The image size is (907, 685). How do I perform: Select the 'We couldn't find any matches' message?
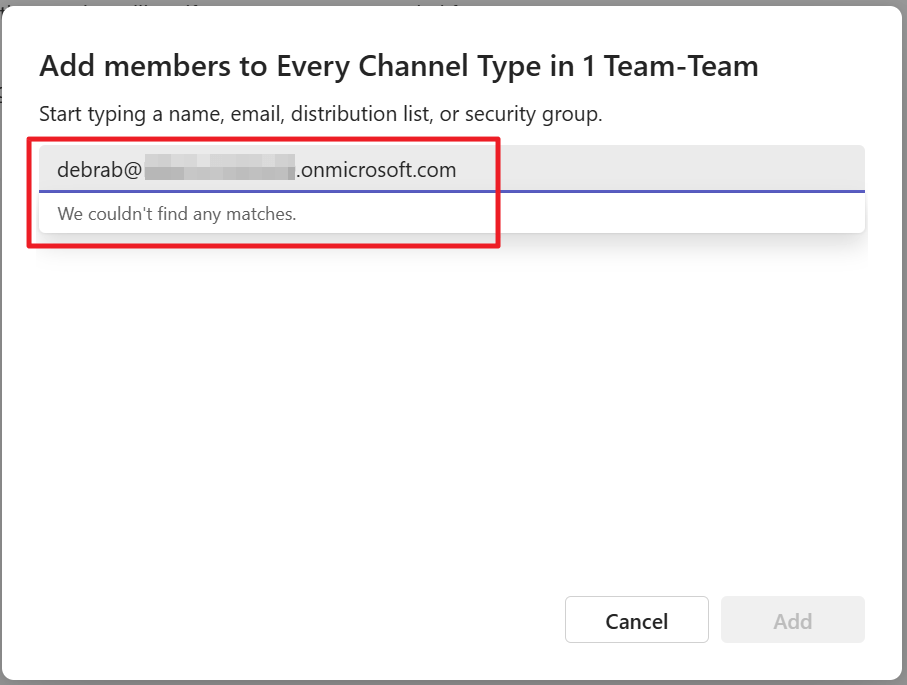click(177, 213)
